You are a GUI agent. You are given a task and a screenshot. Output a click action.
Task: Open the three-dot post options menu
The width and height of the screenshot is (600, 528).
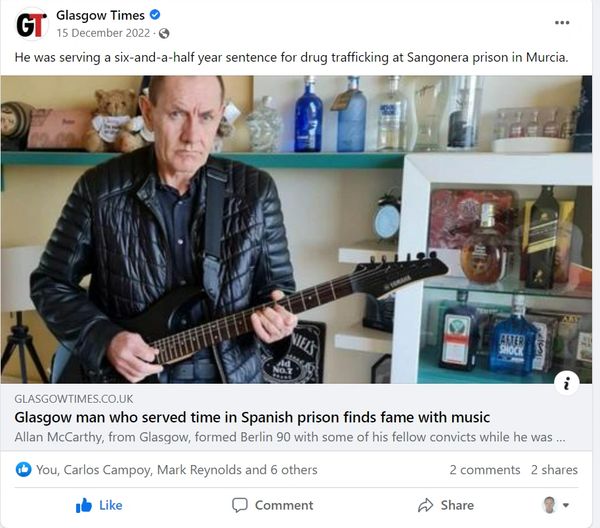point(562,23)
